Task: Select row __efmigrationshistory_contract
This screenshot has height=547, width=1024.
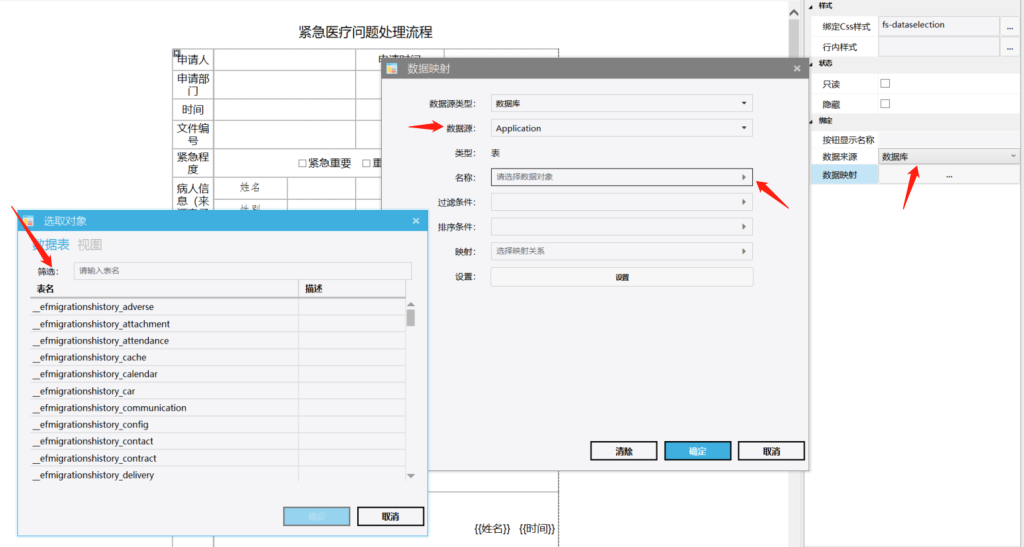Action: [x=217, y=458]
